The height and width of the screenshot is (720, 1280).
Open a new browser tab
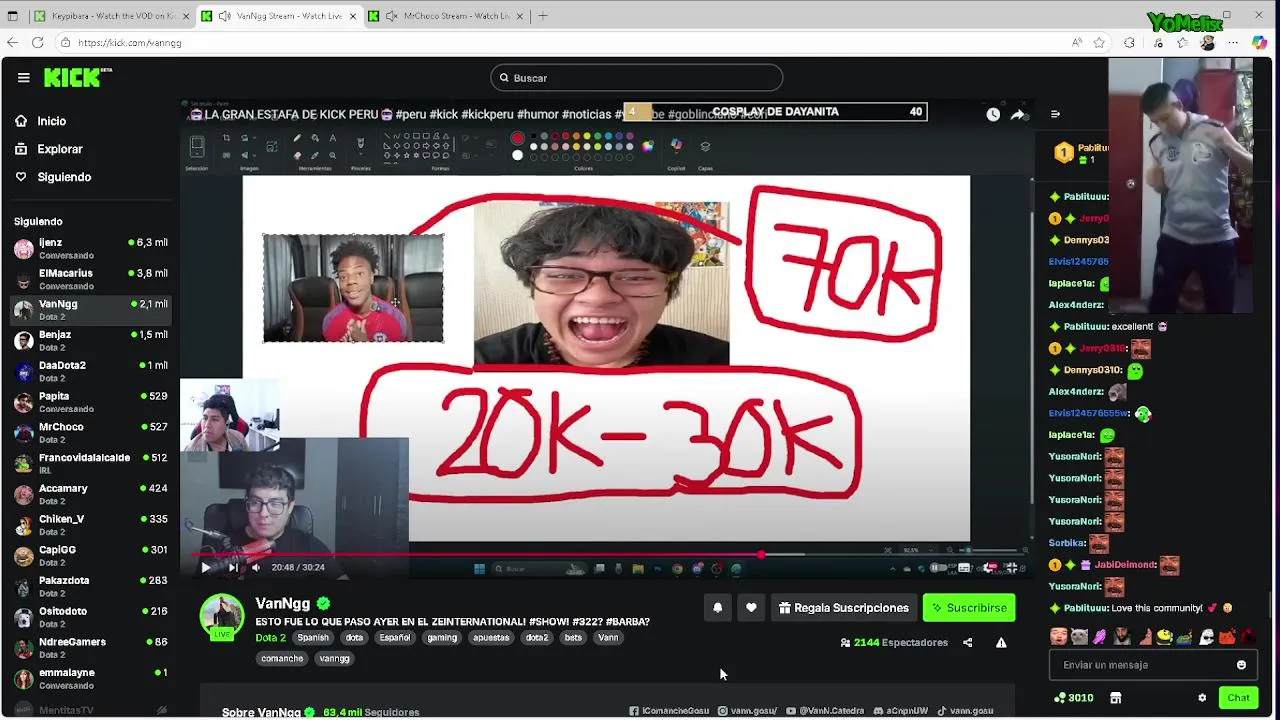(543, 16)
